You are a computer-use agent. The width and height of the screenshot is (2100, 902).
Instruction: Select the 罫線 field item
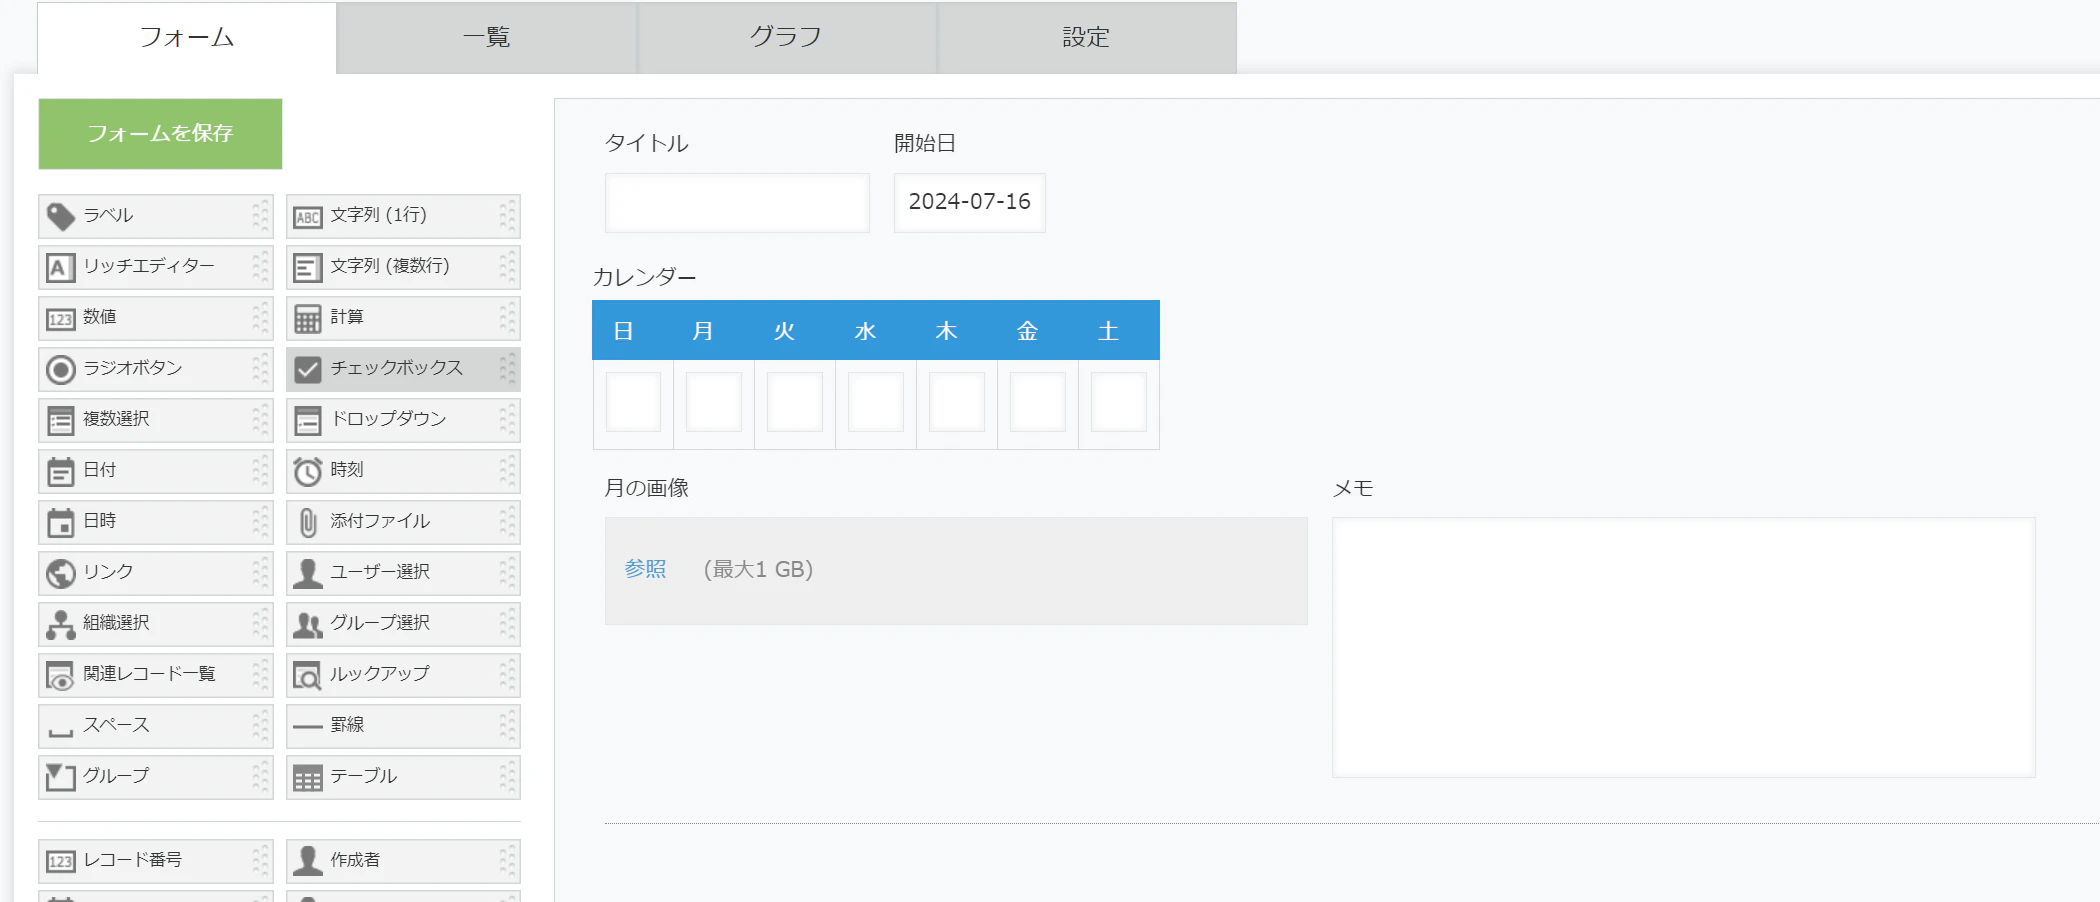(x=403, y=726)
